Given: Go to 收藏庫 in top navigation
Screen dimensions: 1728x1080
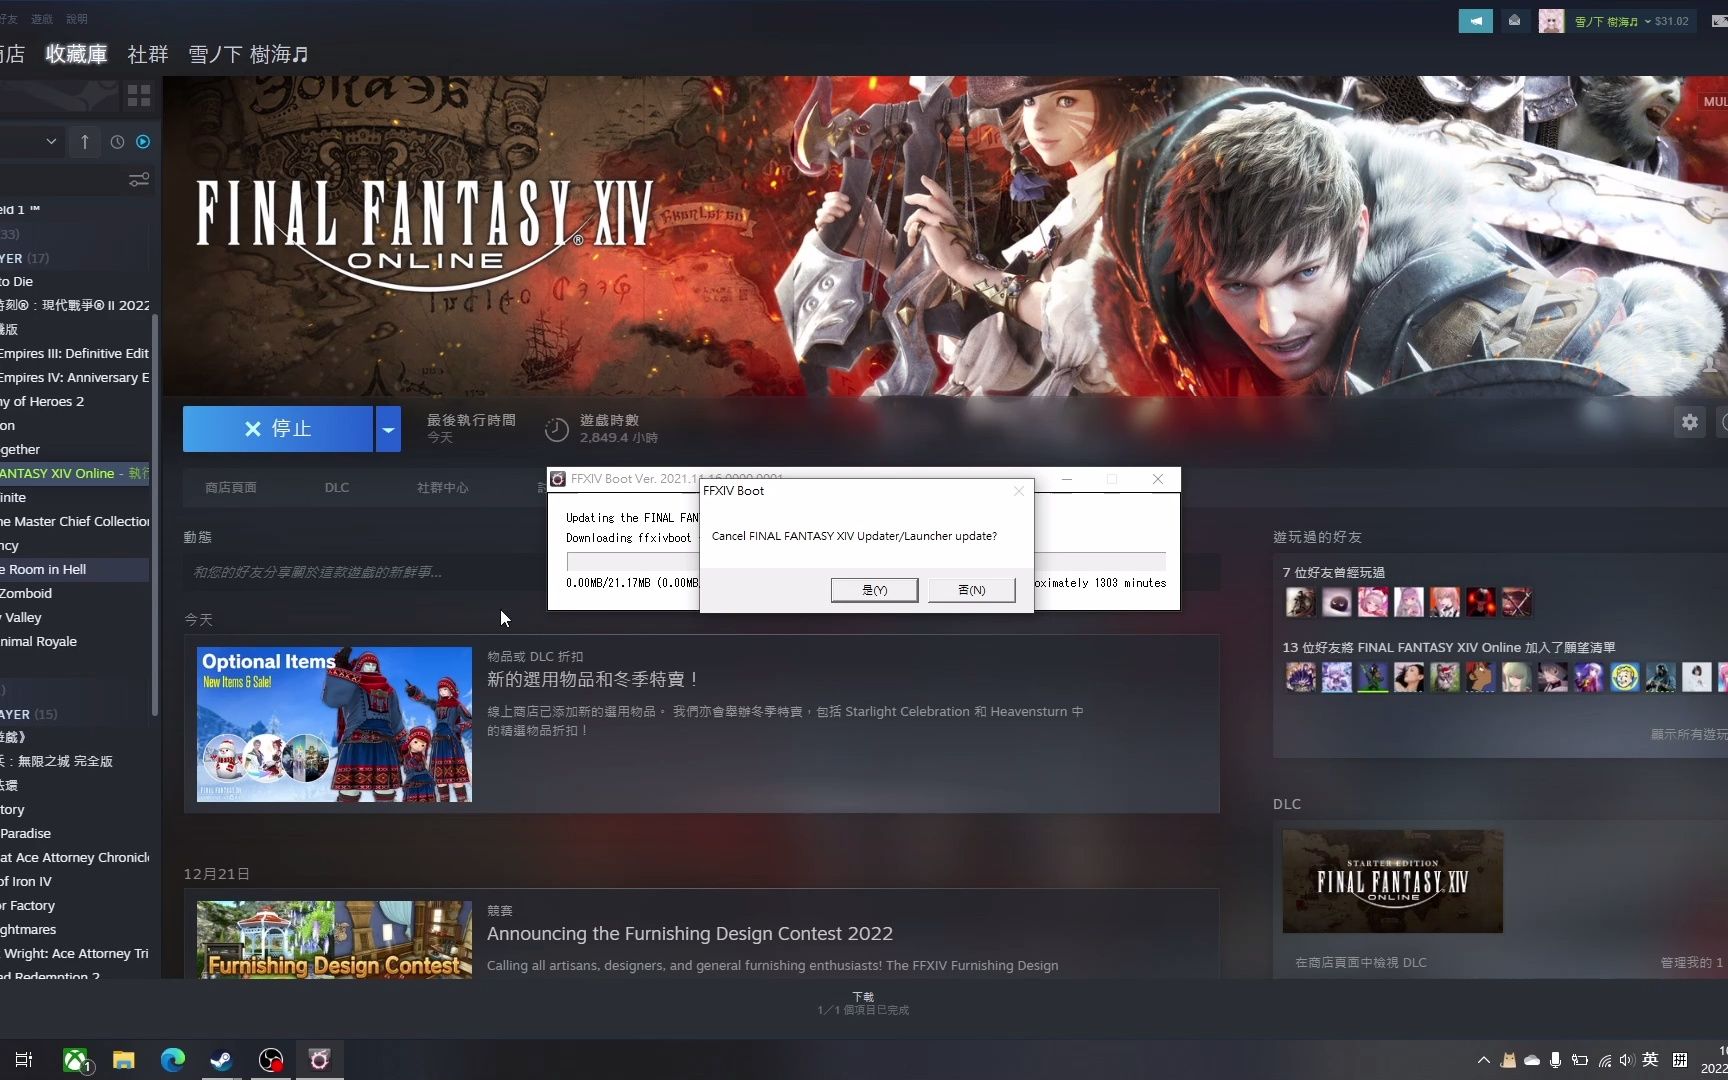Looking at the screenshot, I should 76,54.
